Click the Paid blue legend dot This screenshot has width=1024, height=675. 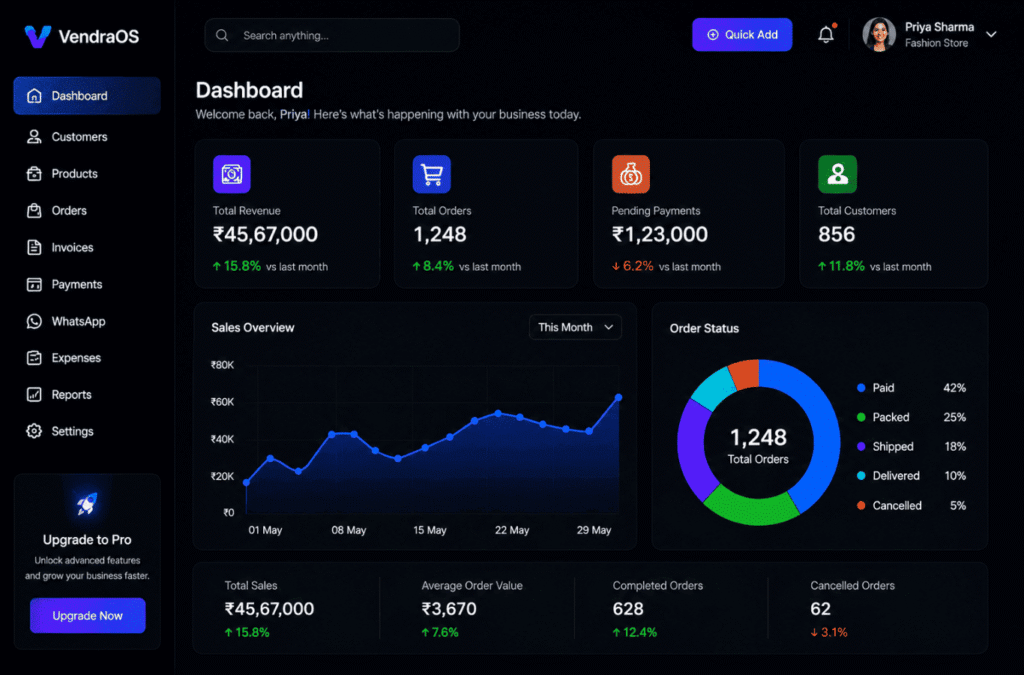coord(861,388)
